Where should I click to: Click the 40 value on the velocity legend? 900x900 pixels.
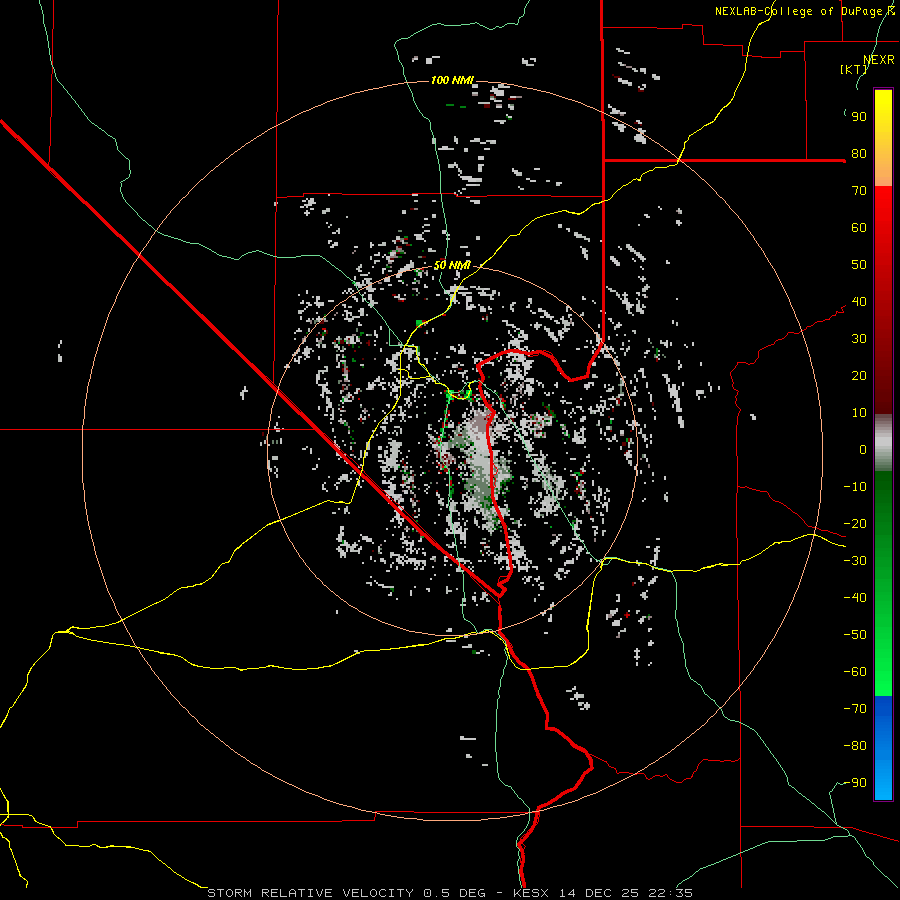point(859,302)
